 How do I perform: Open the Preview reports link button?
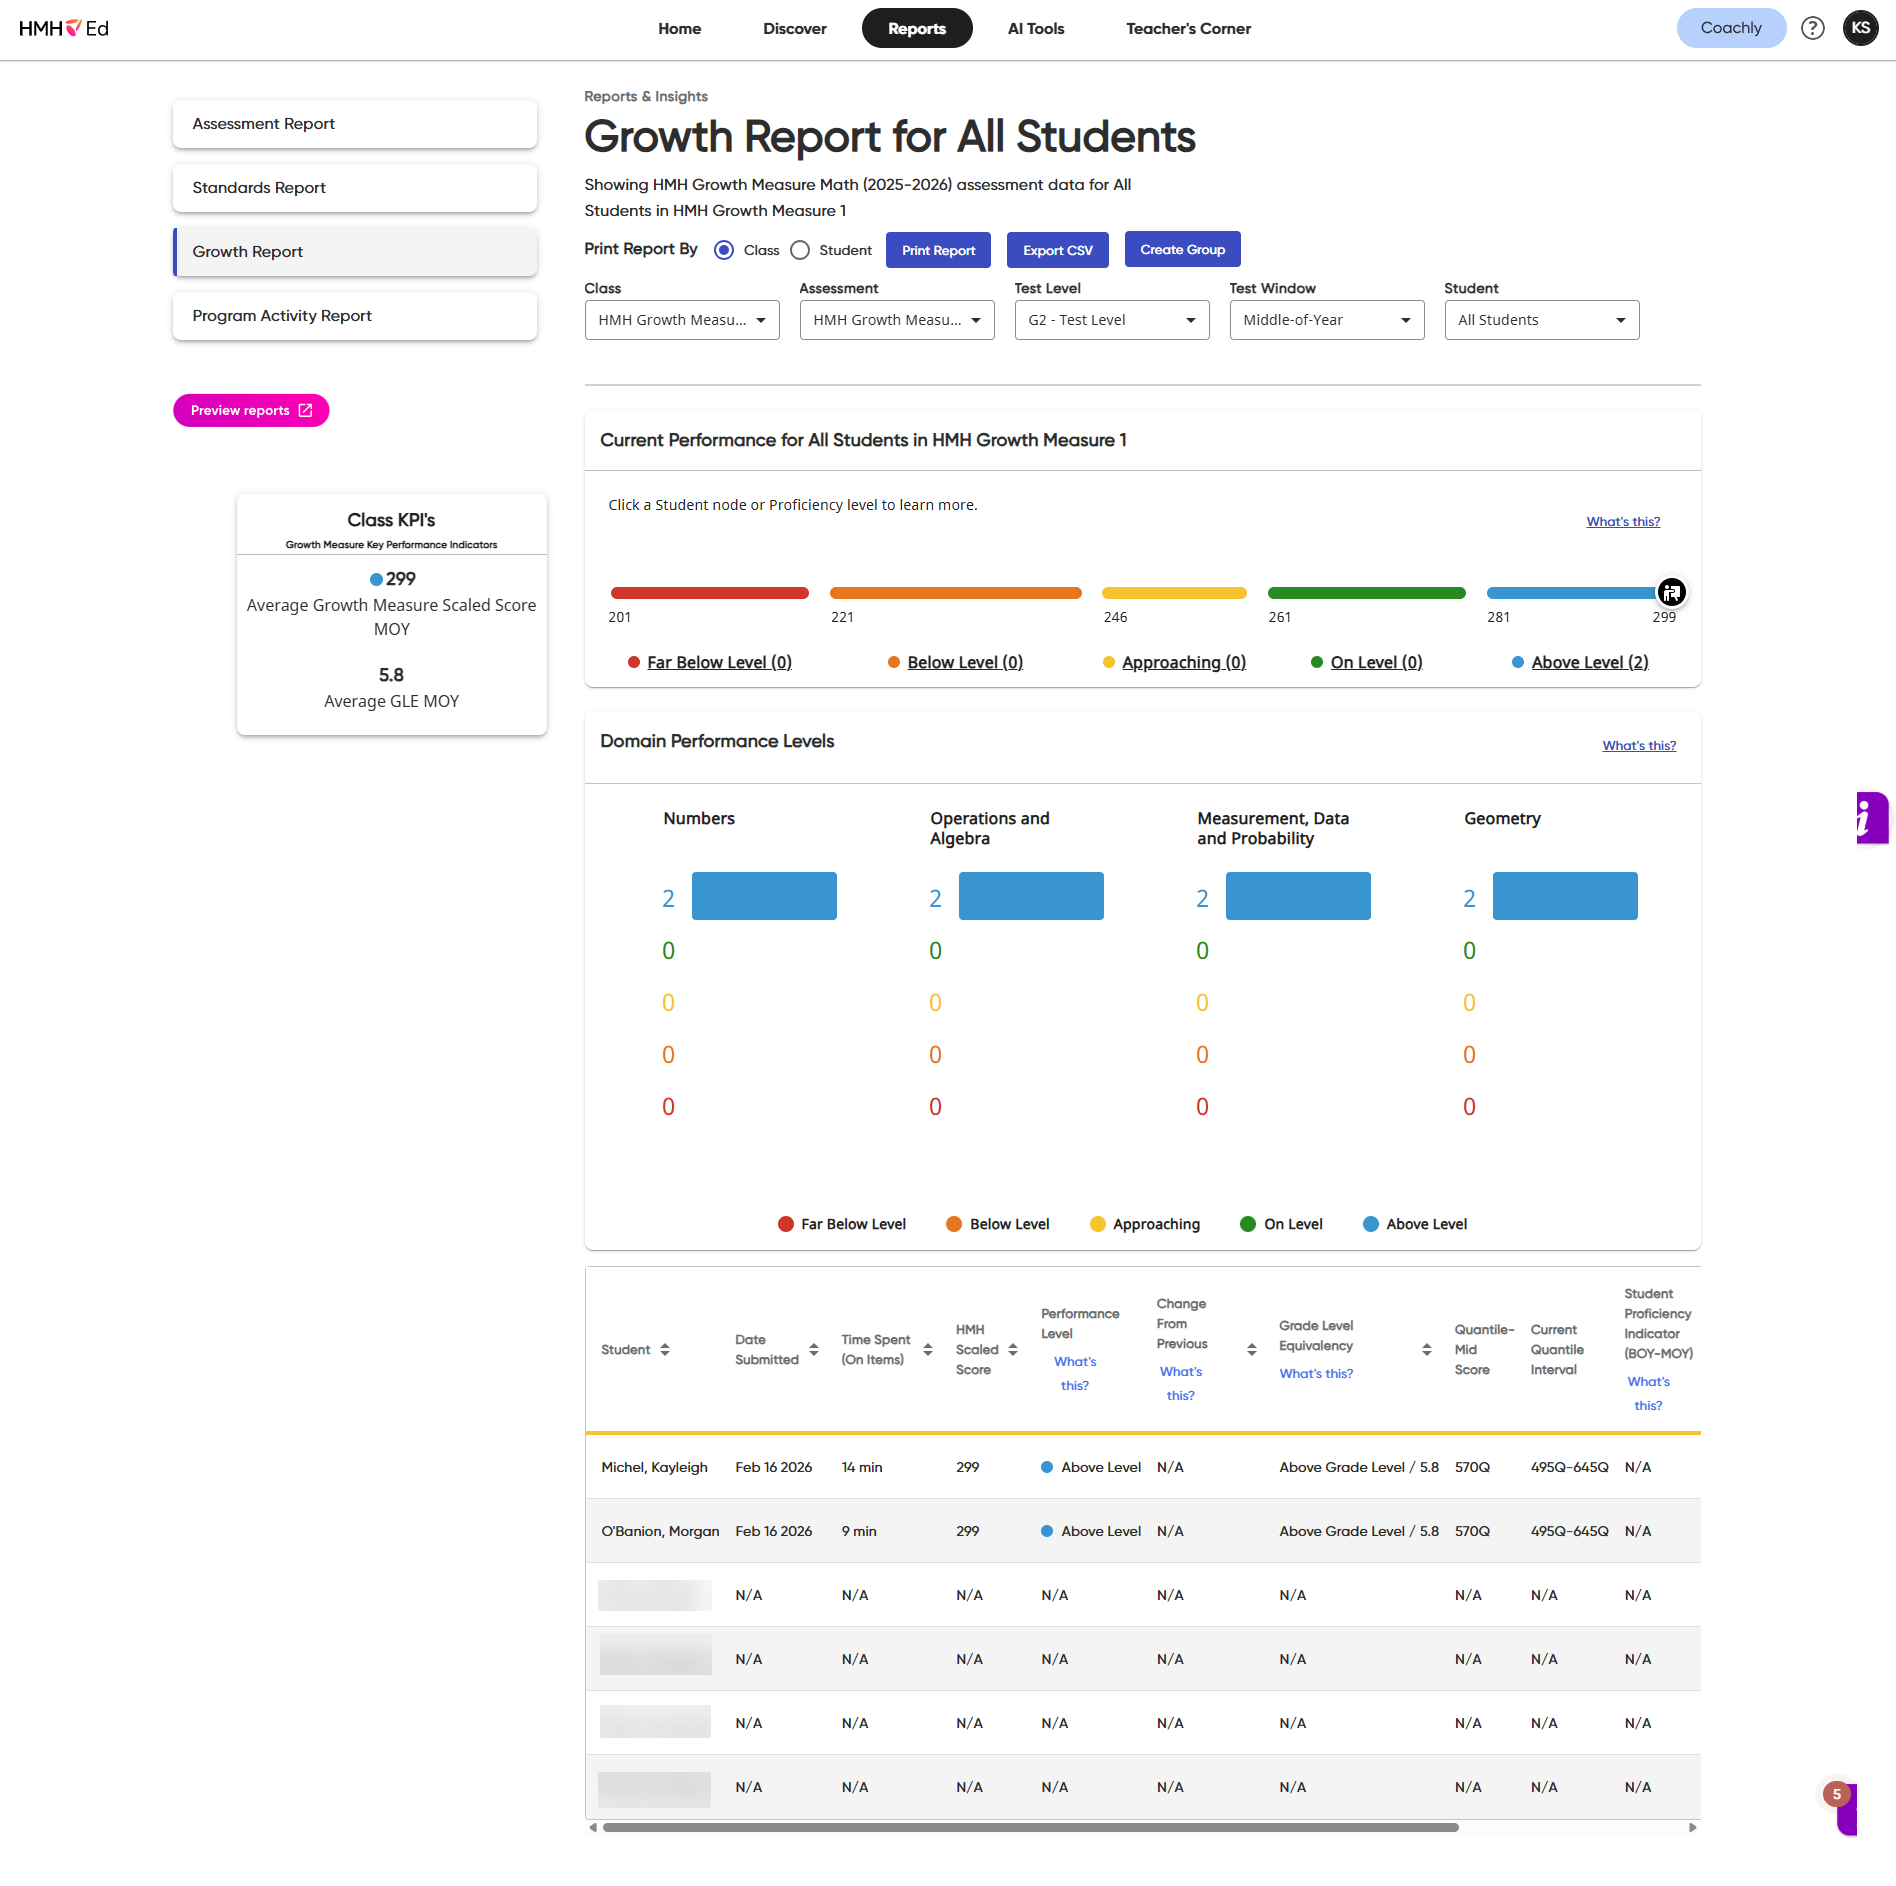tap(251, 410)
